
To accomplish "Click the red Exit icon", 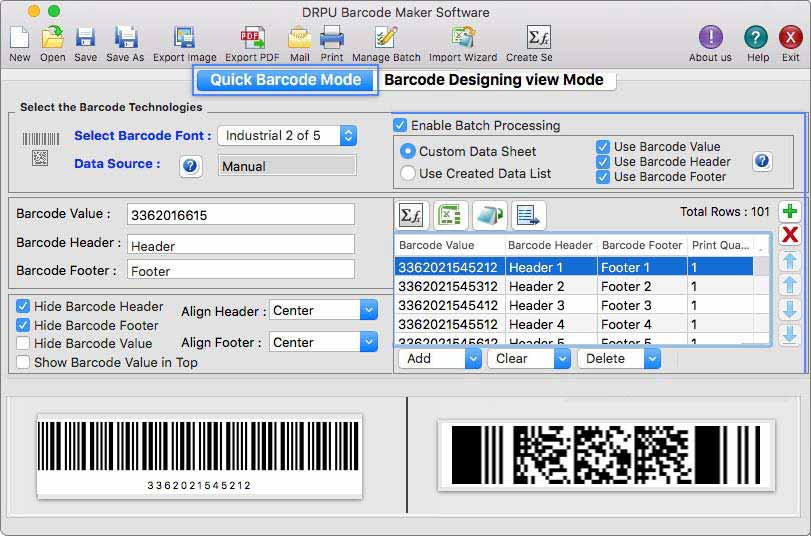I will coord(790,37).
